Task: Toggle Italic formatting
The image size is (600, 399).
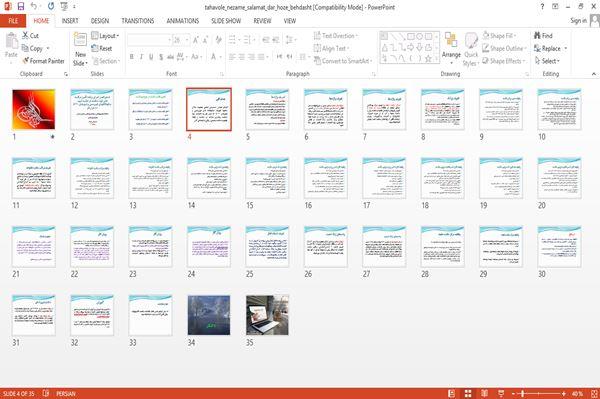Action: [x=141, y=57]
